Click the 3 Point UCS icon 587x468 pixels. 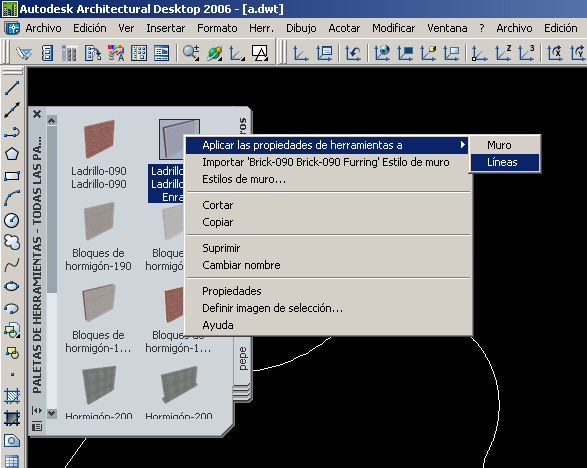point(526,53)
